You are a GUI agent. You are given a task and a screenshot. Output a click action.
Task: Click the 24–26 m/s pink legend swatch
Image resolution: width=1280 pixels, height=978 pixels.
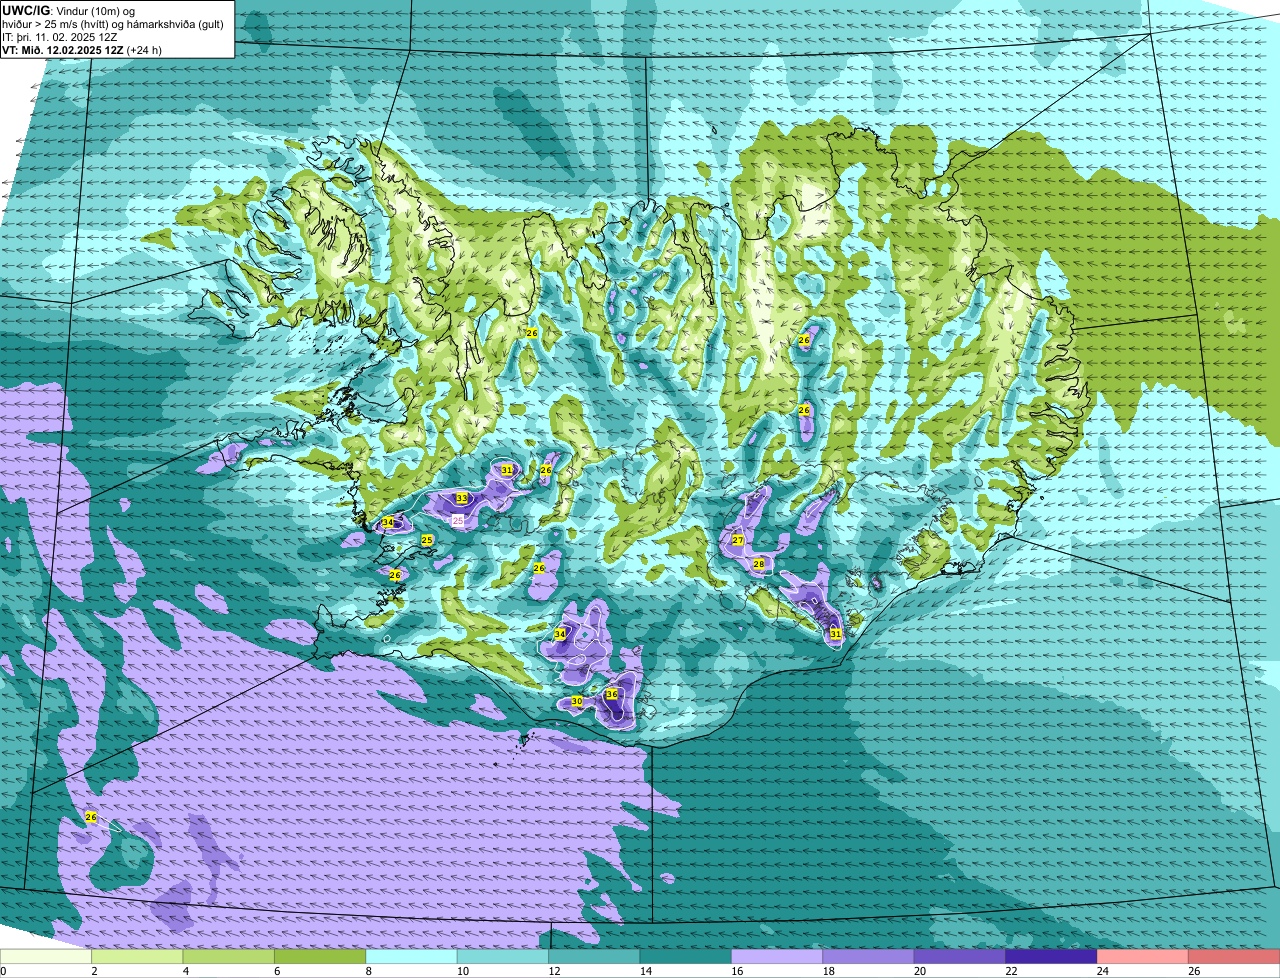click(x=1143, y=957)
